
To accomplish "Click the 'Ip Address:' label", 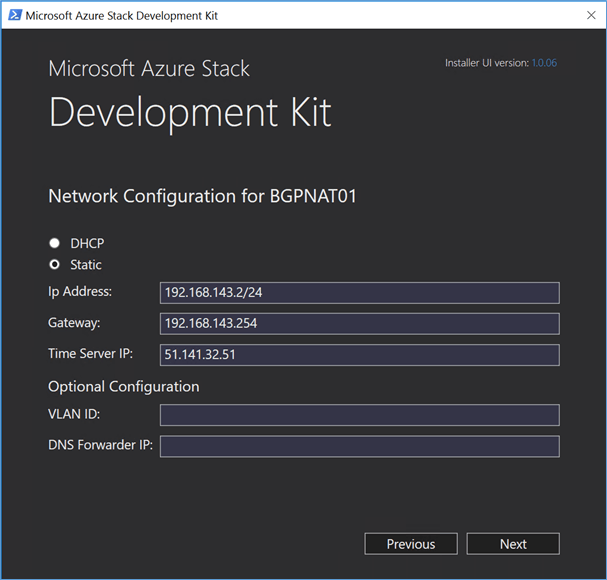I will (x=80, y=292).
